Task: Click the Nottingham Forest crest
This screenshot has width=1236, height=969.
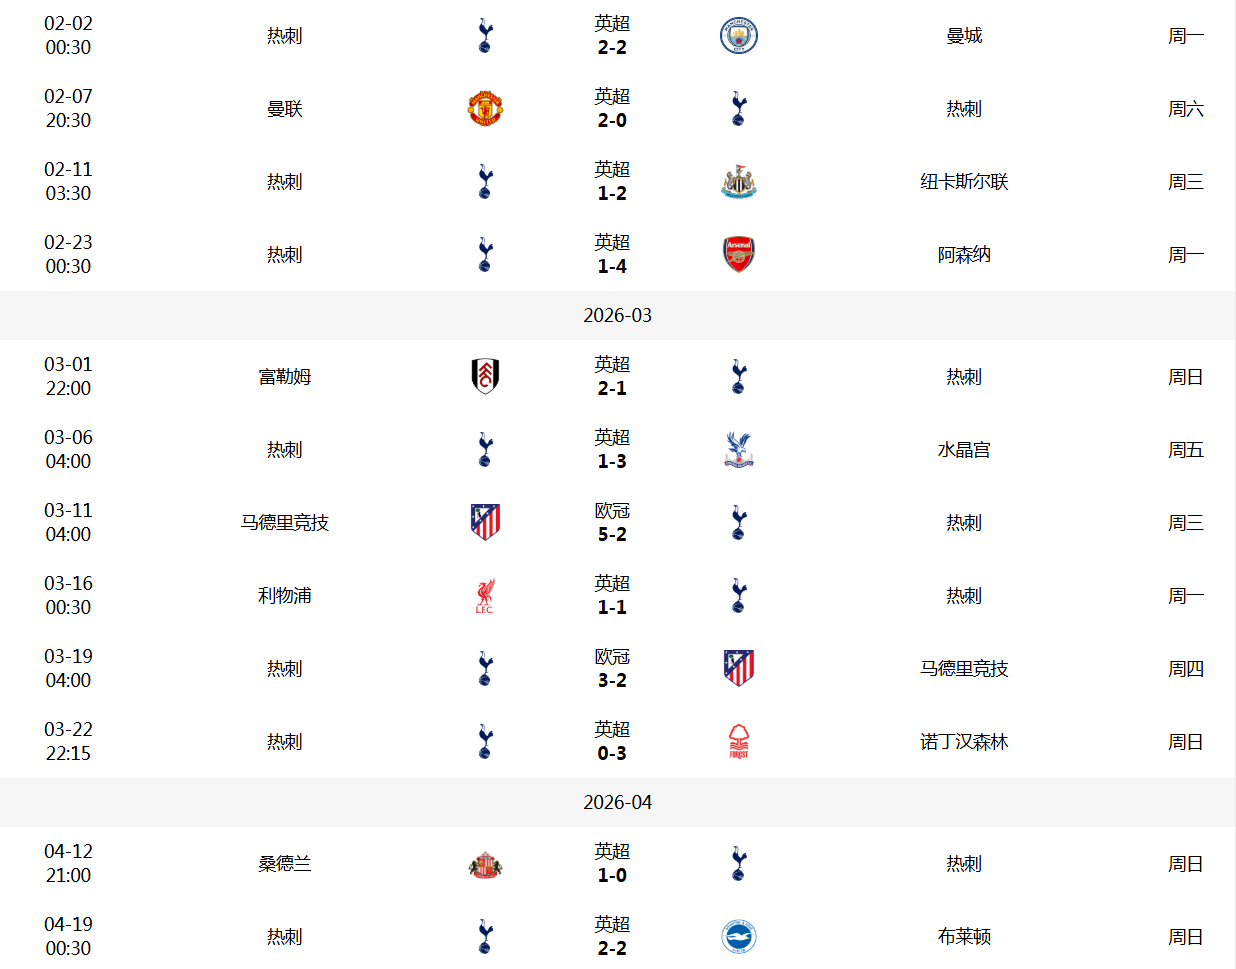Action: 738,742
